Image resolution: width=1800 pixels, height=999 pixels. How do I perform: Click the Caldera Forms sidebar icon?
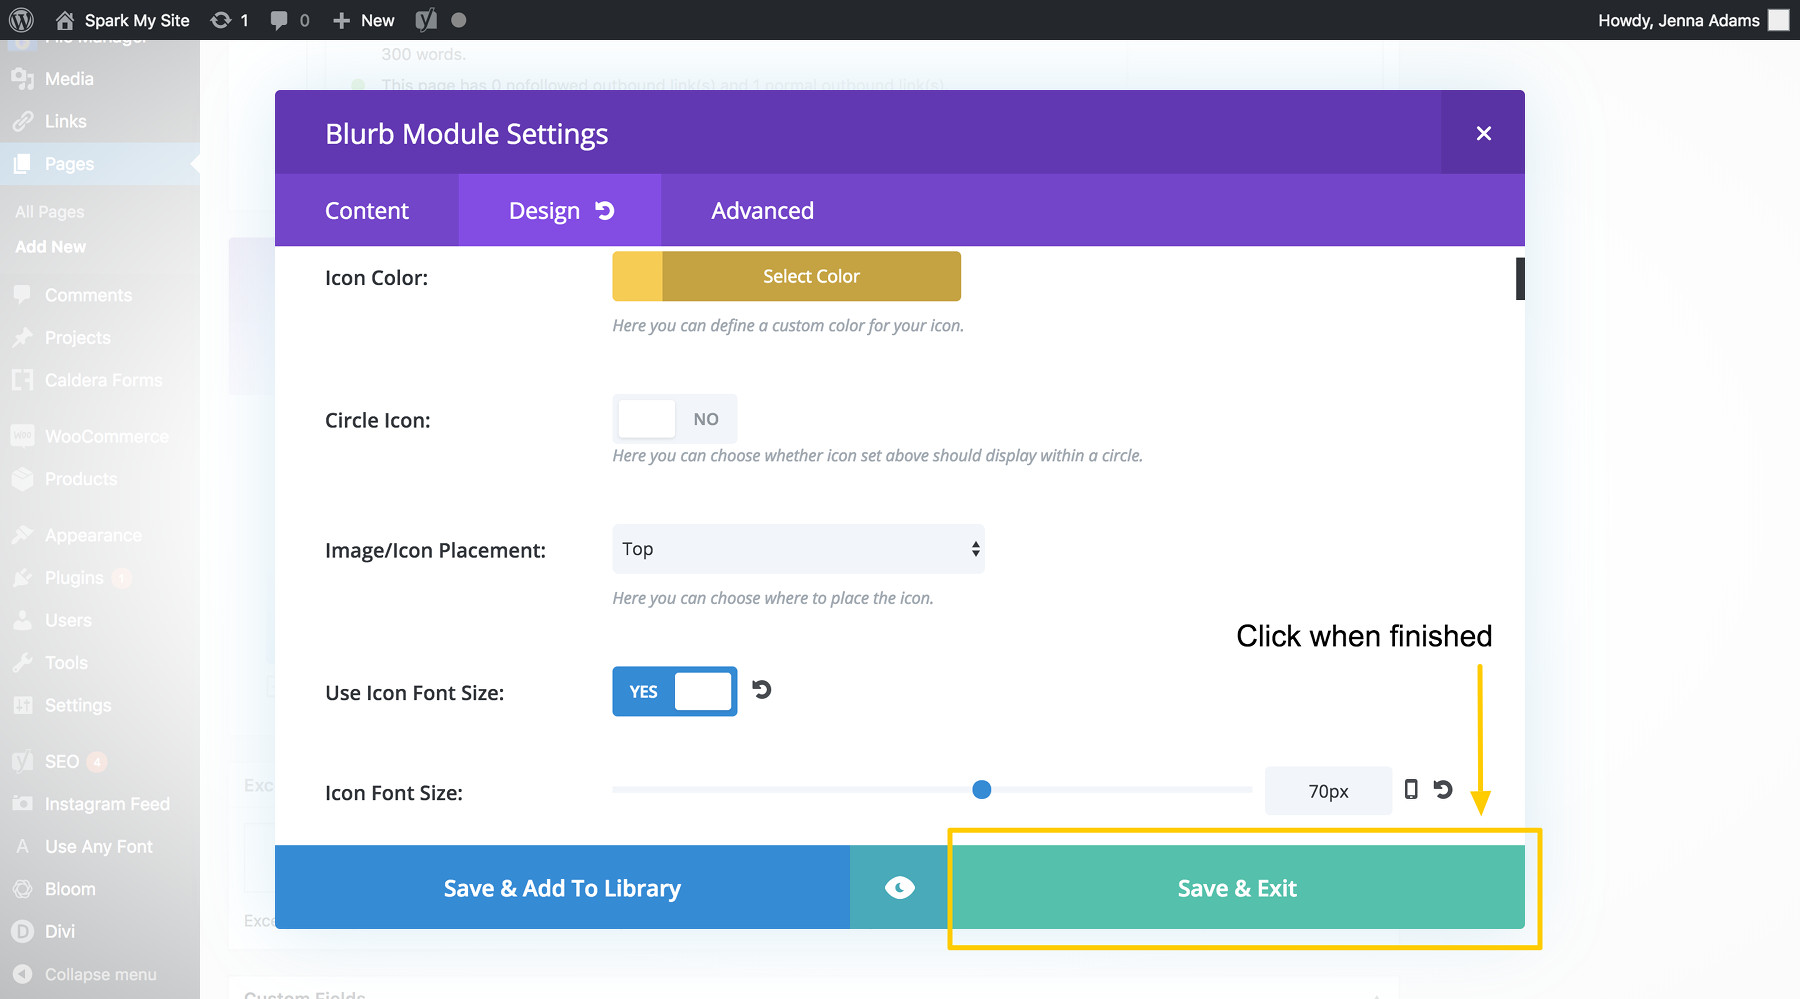[22, 380]
